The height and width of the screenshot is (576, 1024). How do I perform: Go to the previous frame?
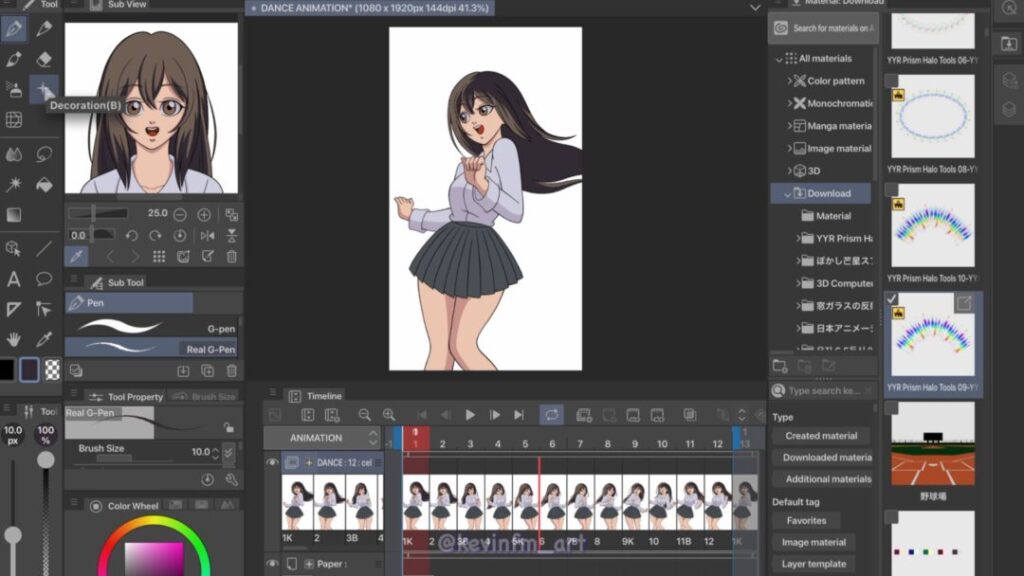[x=446, y=415]
